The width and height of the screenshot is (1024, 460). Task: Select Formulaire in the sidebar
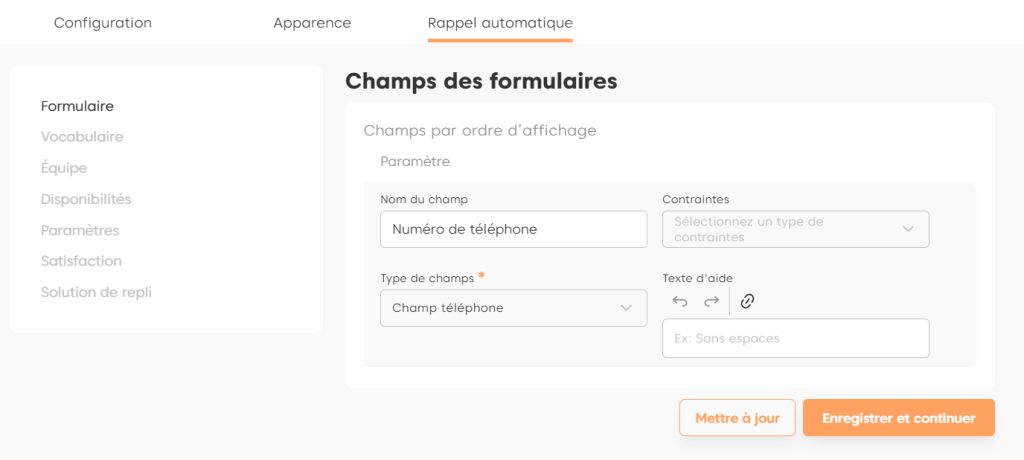[77, 106]
